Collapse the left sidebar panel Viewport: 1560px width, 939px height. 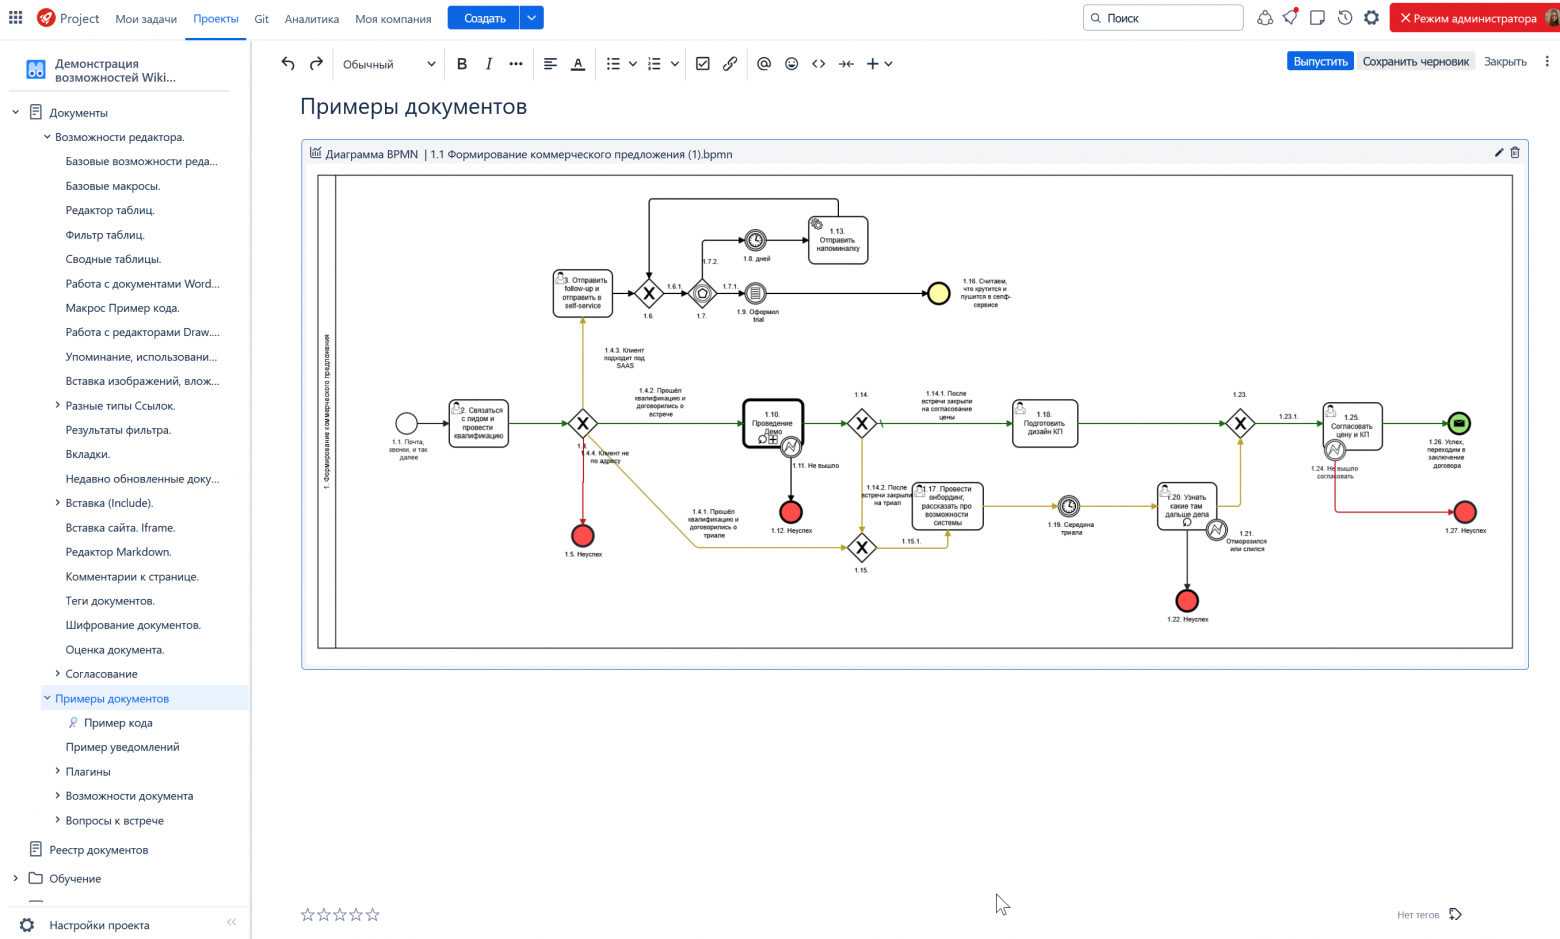point(232,922)
